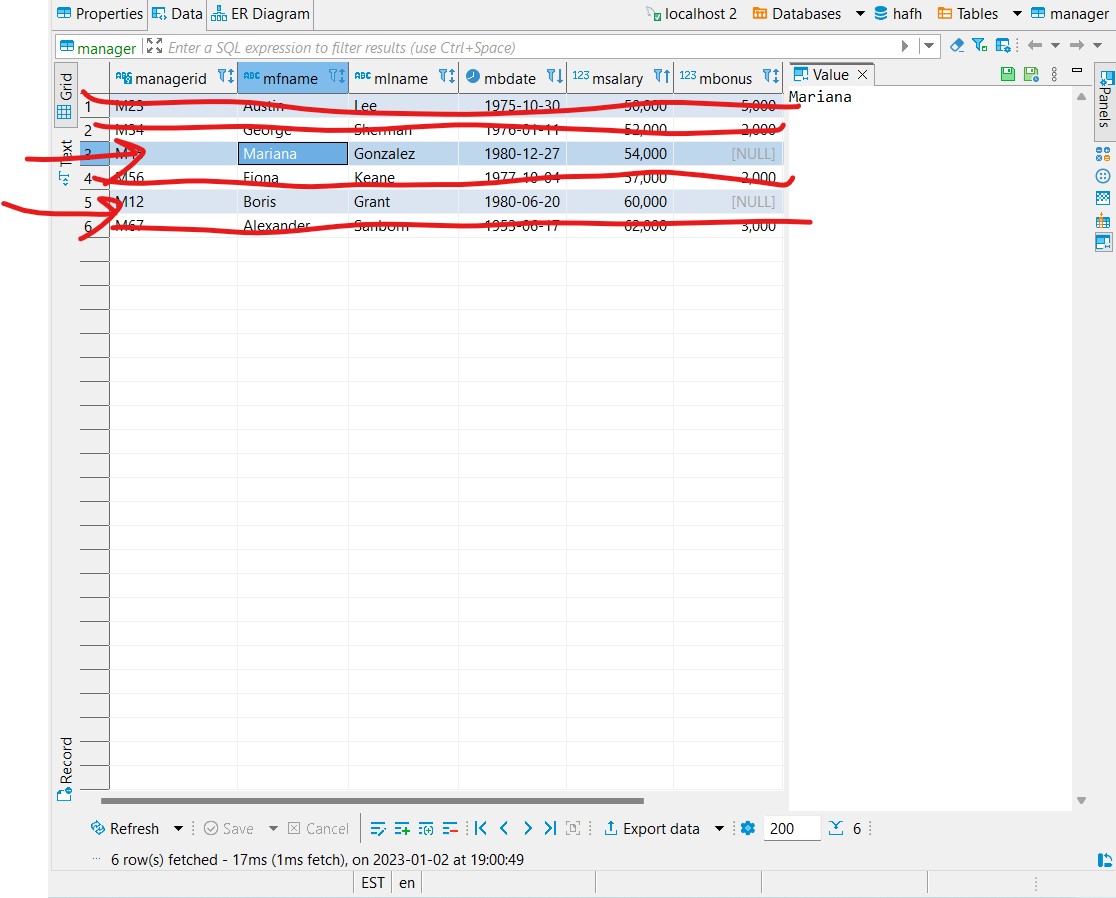Open the Export data dropdown
1116x898 pixels.
click(x=719, y=828)
